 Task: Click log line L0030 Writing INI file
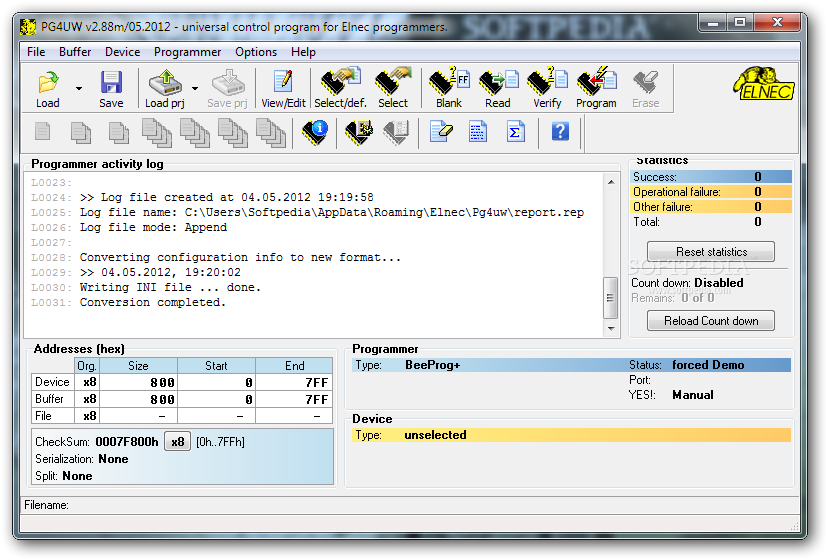(x=146, y=287)
